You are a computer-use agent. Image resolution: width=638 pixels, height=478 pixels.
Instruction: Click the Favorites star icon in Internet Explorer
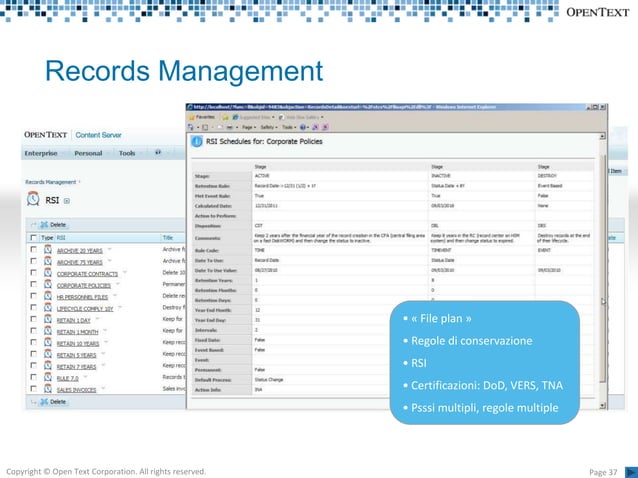click(x=192, y=117)
